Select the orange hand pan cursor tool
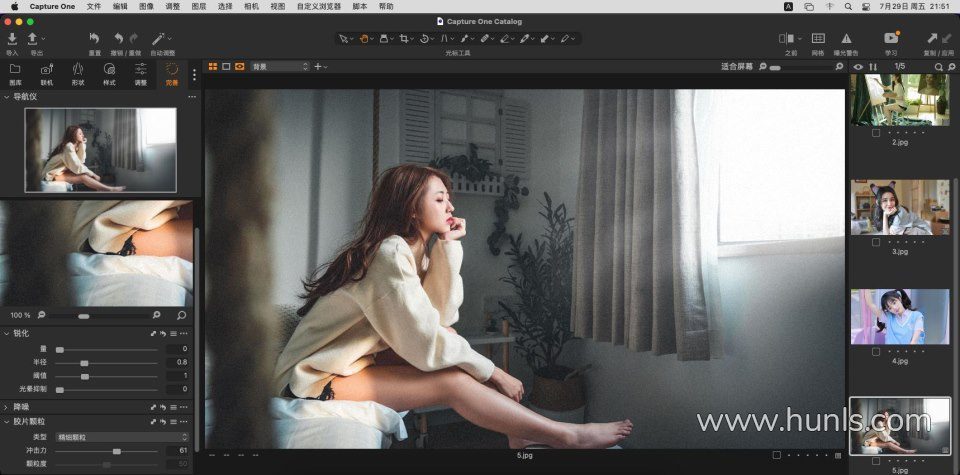 364,39
